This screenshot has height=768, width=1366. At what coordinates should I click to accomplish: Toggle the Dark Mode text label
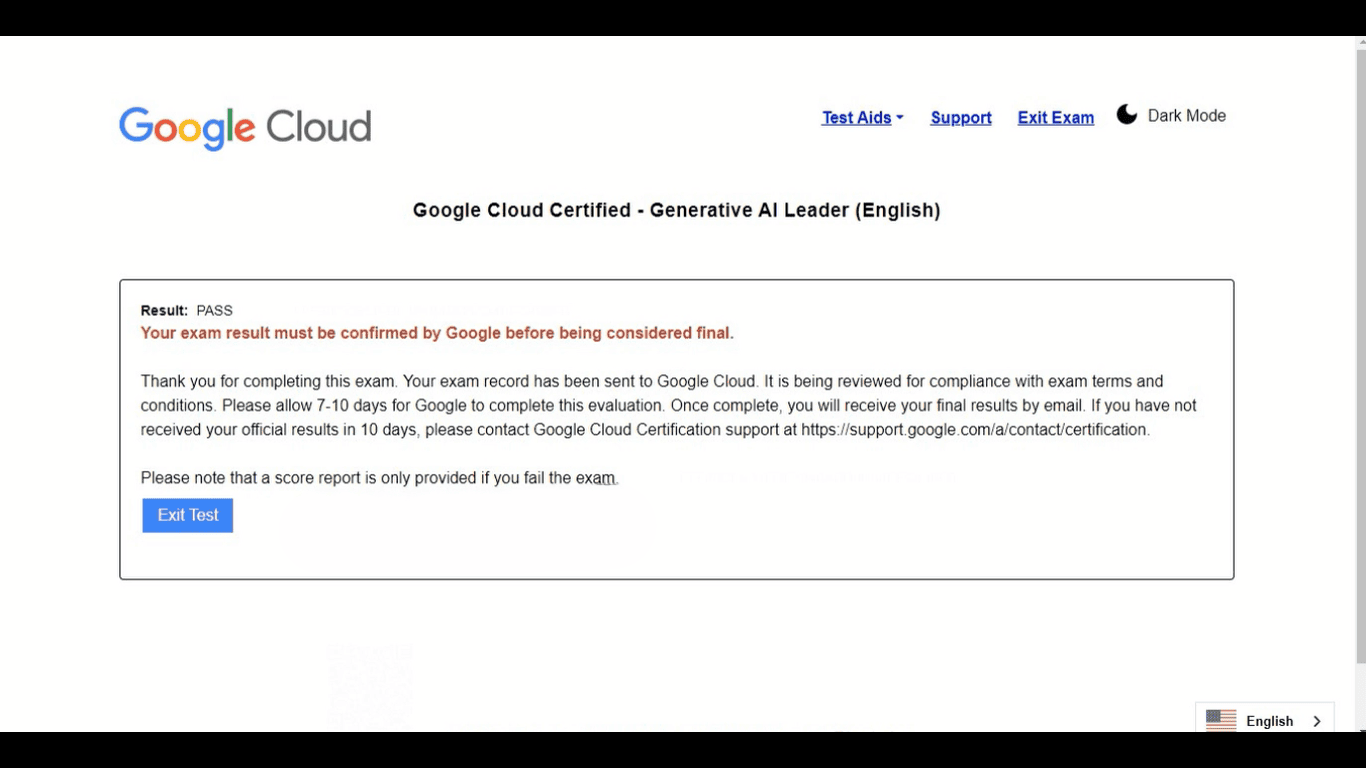coord(1187,116)
